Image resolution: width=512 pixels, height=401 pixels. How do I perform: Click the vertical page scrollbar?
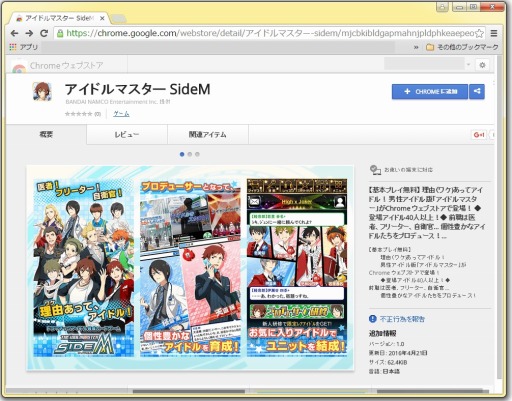500,217
